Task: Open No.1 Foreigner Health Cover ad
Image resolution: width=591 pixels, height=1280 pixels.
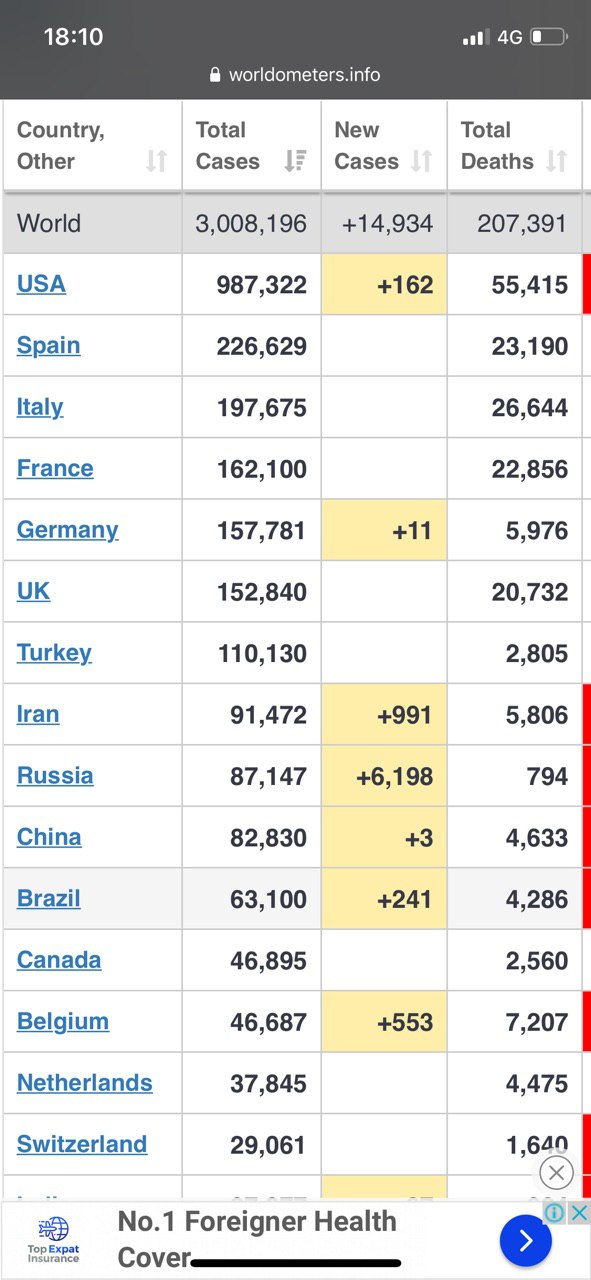Action: pyautogui.click(x=257, y=1239)
